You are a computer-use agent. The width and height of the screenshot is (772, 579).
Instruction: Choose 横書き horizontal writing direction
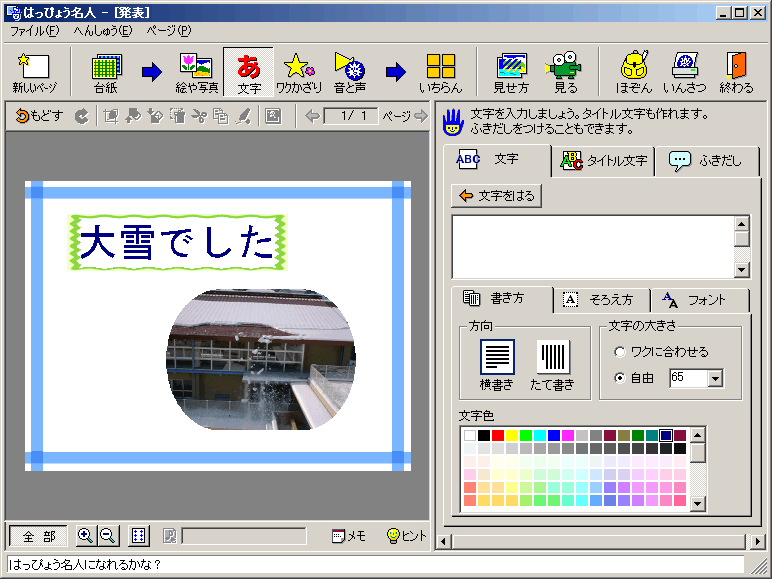tap(497, 364)
